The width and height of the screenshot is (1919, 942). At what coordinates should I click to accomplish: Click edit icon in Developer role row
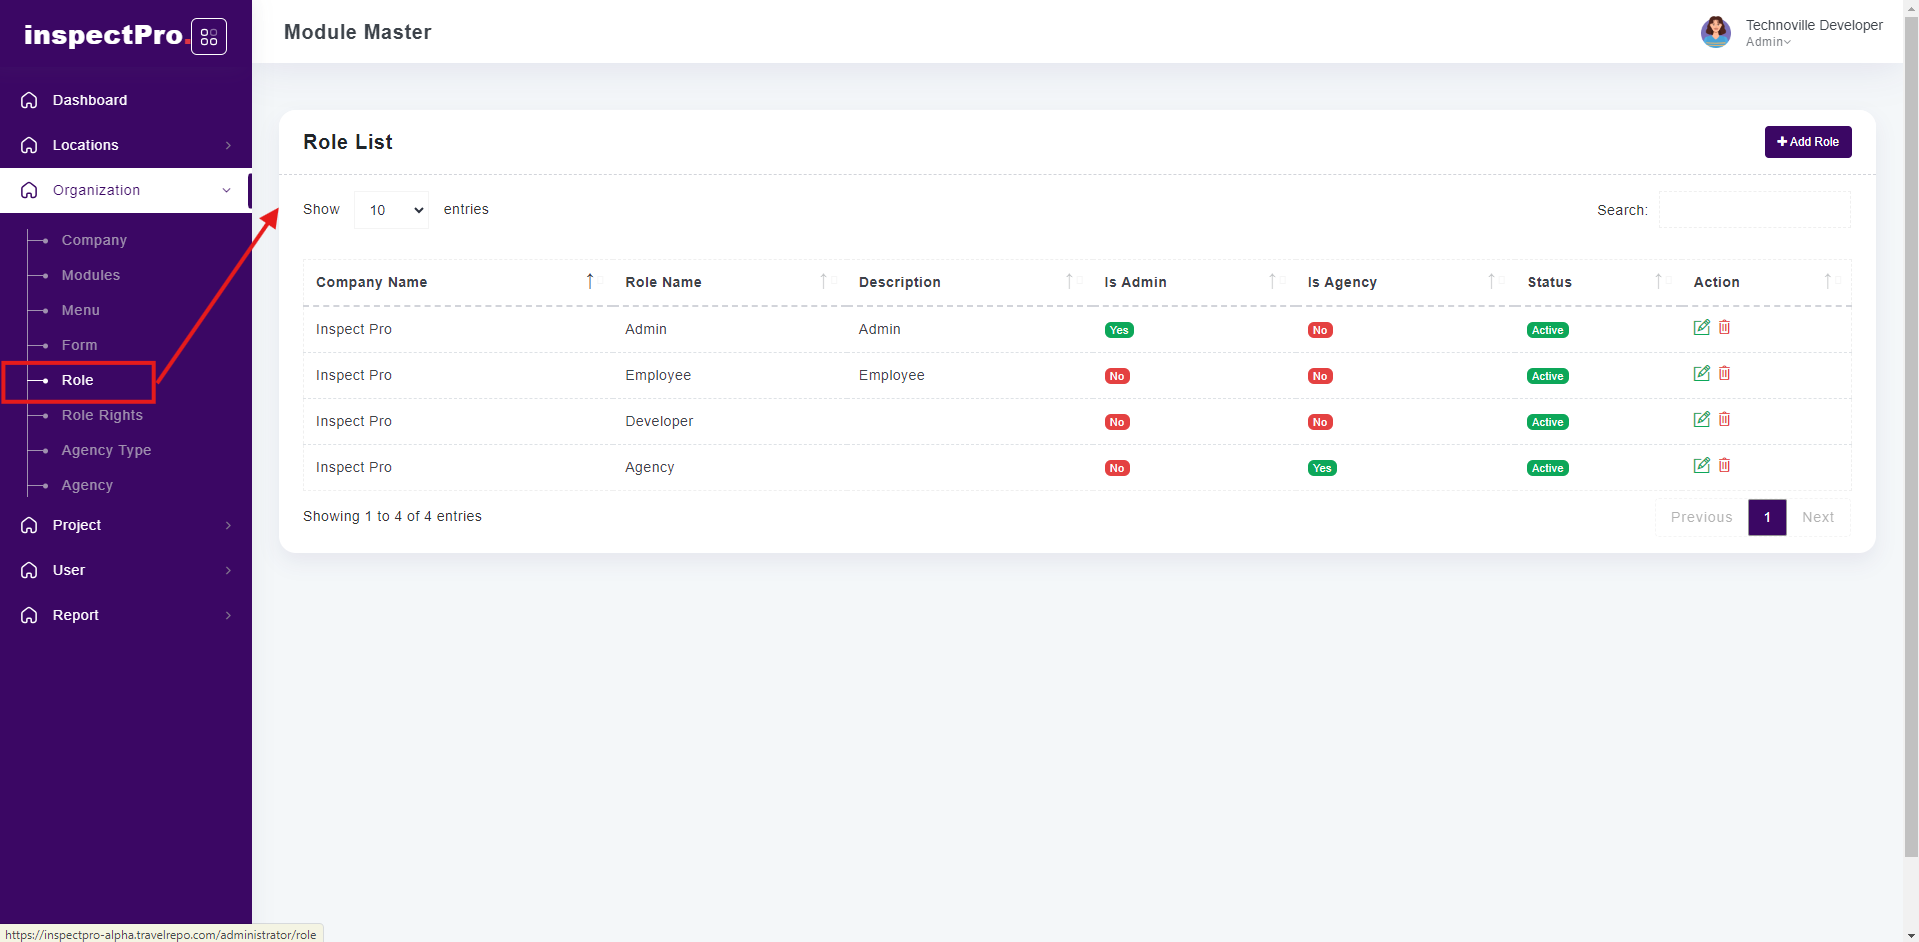[1701, 420]
